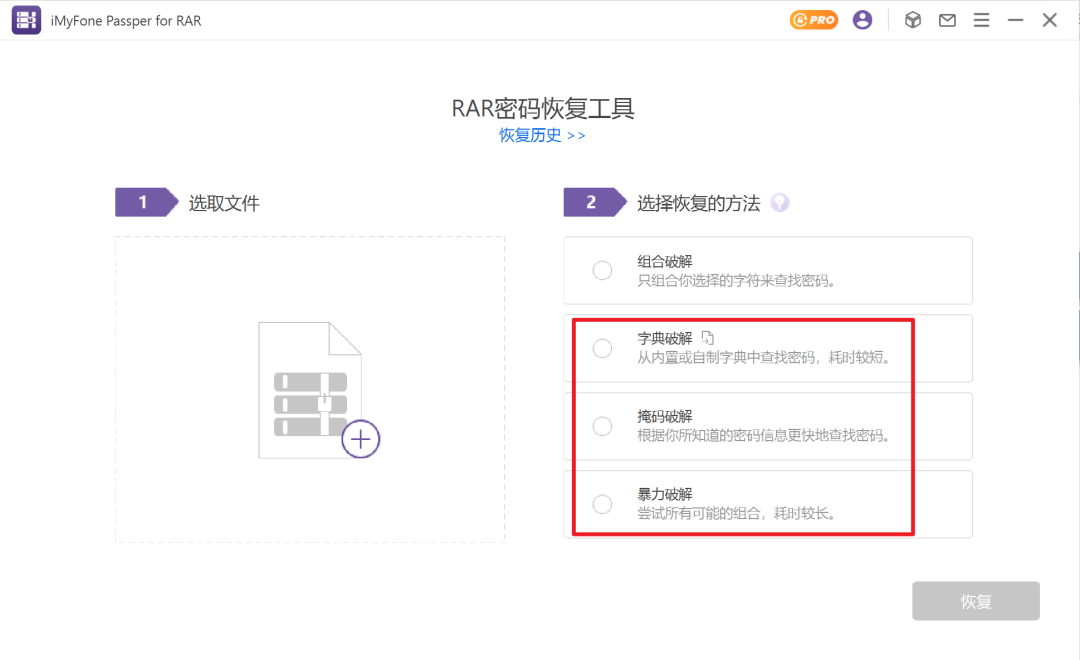The width and height of the screenshot is (1080, 660).
Task: Select the 掩码破解 radio button
Action: click(602, 426)
